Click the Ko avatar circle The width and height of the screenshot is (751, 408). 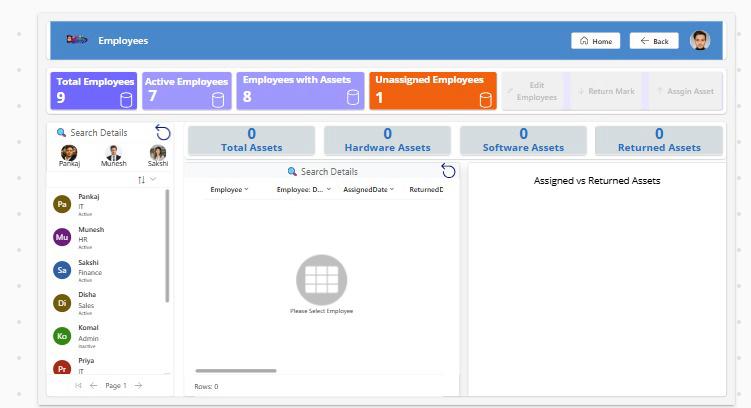[x=62, y=336]
